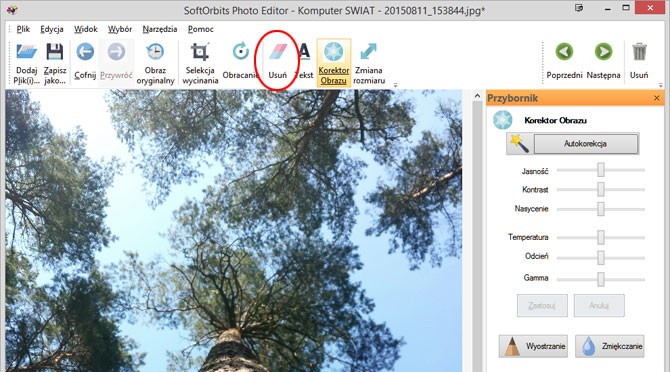Click the Autokorekcja button
The width and height of the screenshot is (670, 372).
click(x=585, y=144)
